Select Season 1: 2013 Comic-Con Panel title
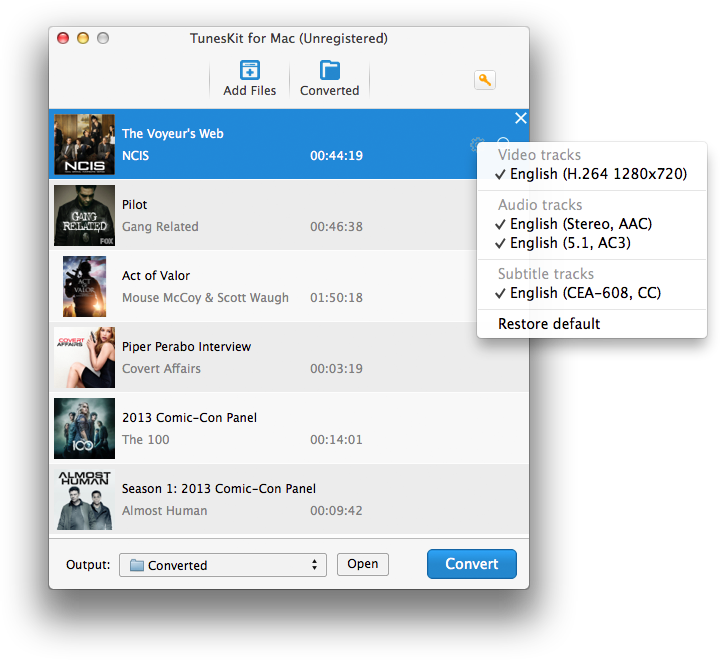This screenshot has height=660, width=720. (219, 488)
